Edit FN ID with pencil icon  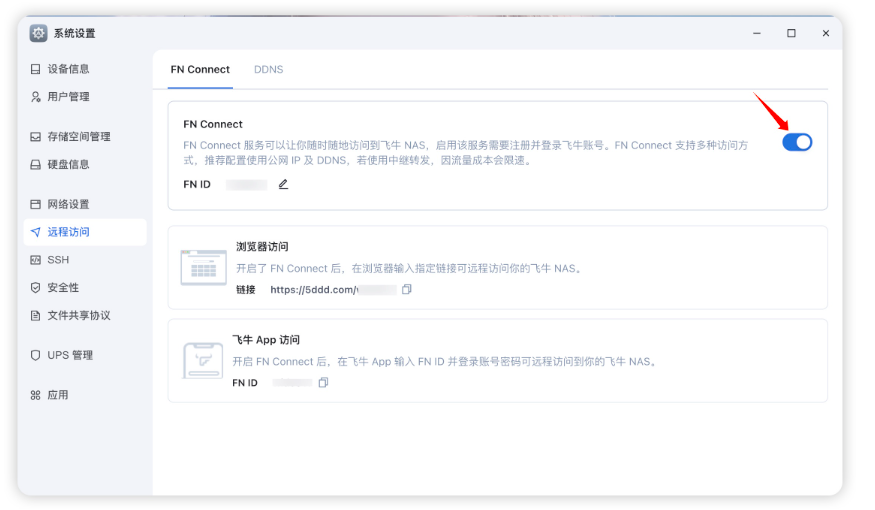[x=283, y=184]
